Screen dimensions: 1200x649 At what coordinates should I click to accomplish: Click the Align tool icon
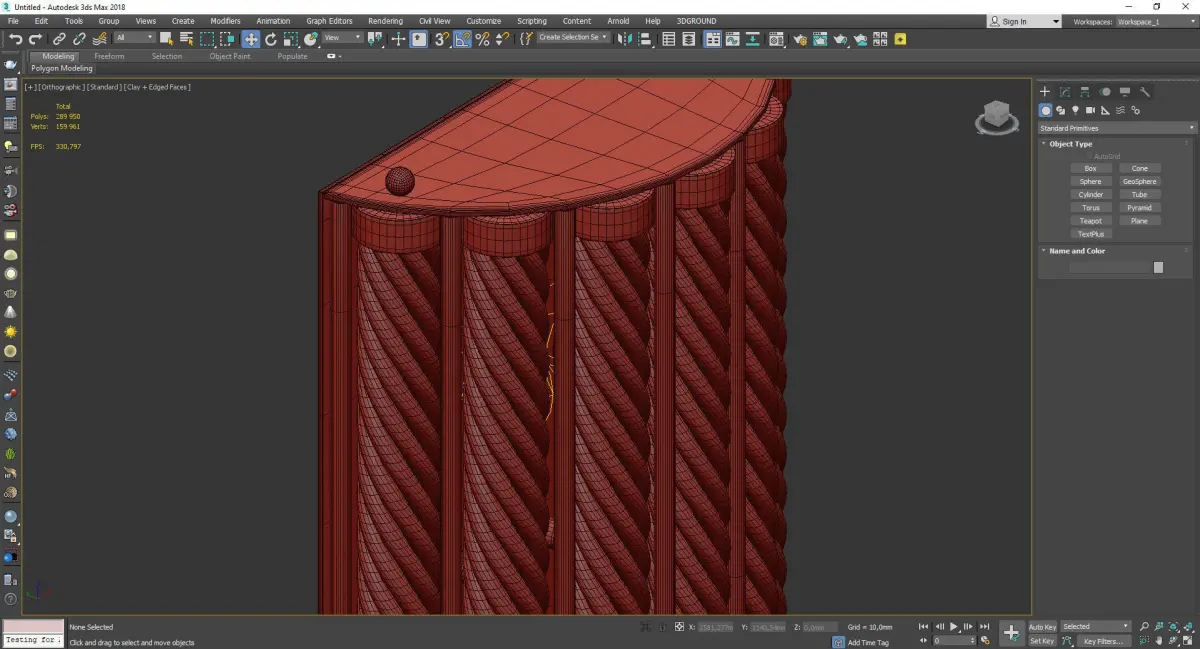point(646,39)
